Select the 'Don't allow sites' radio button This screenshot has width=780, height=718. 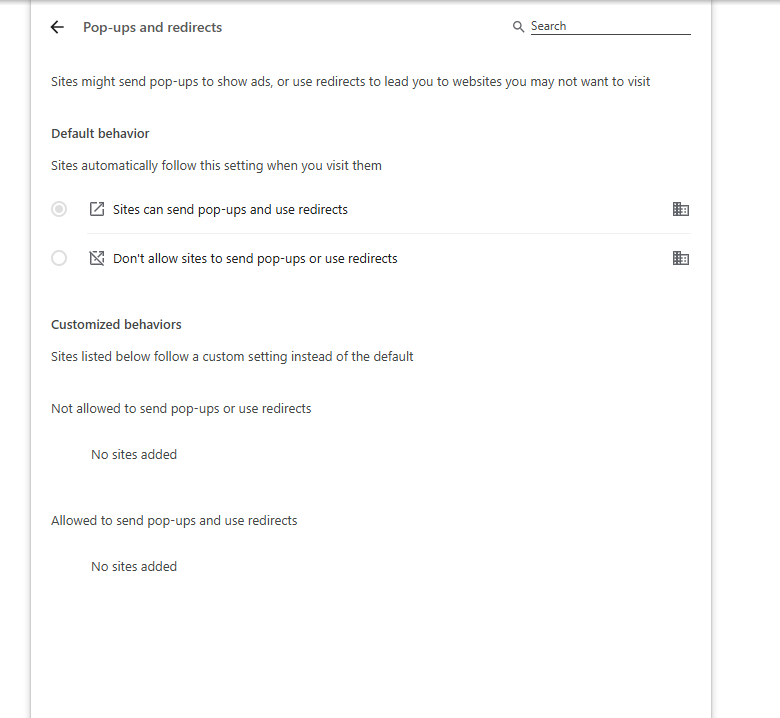tap(59, 258)
